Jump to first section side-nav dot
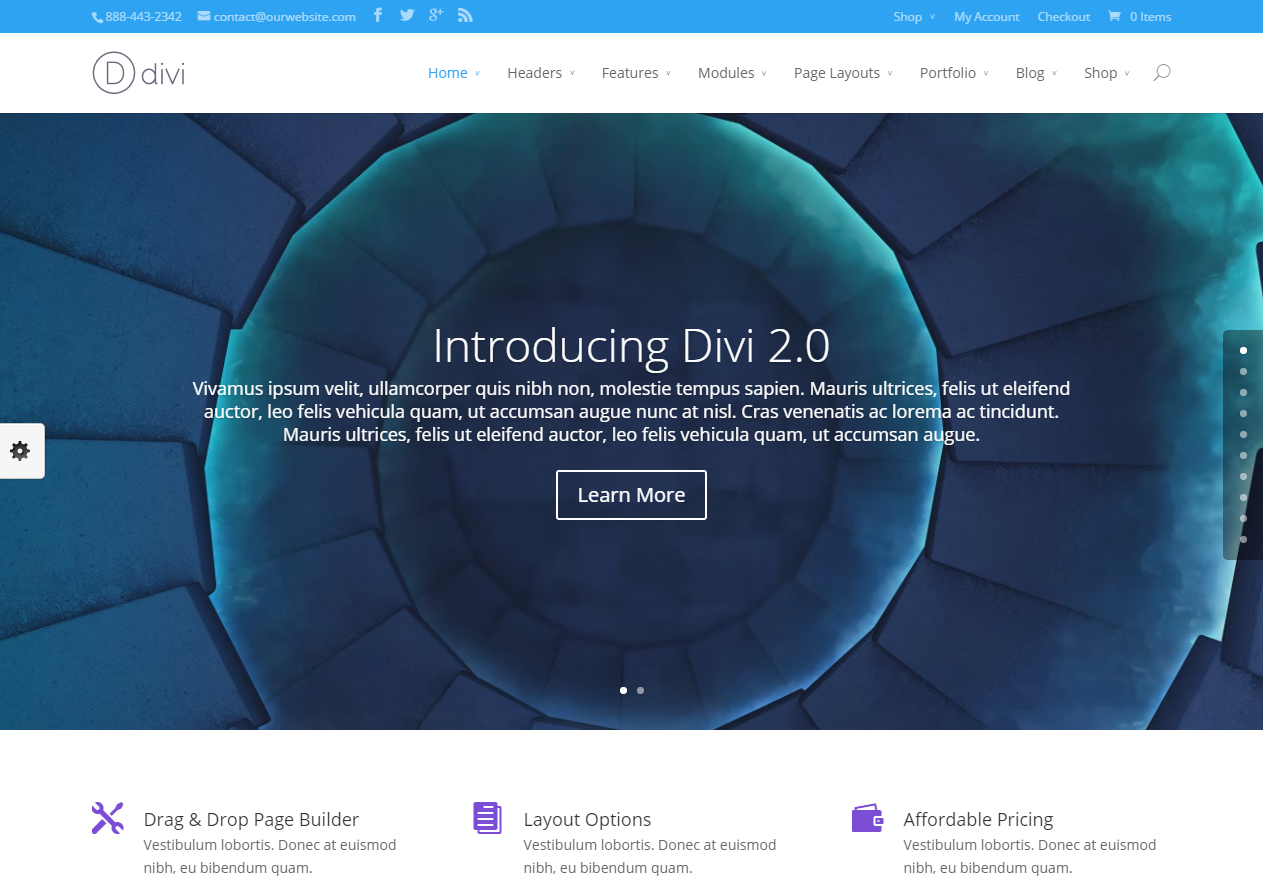This screenshot has height=882, width=1263. coord(1243,350)
